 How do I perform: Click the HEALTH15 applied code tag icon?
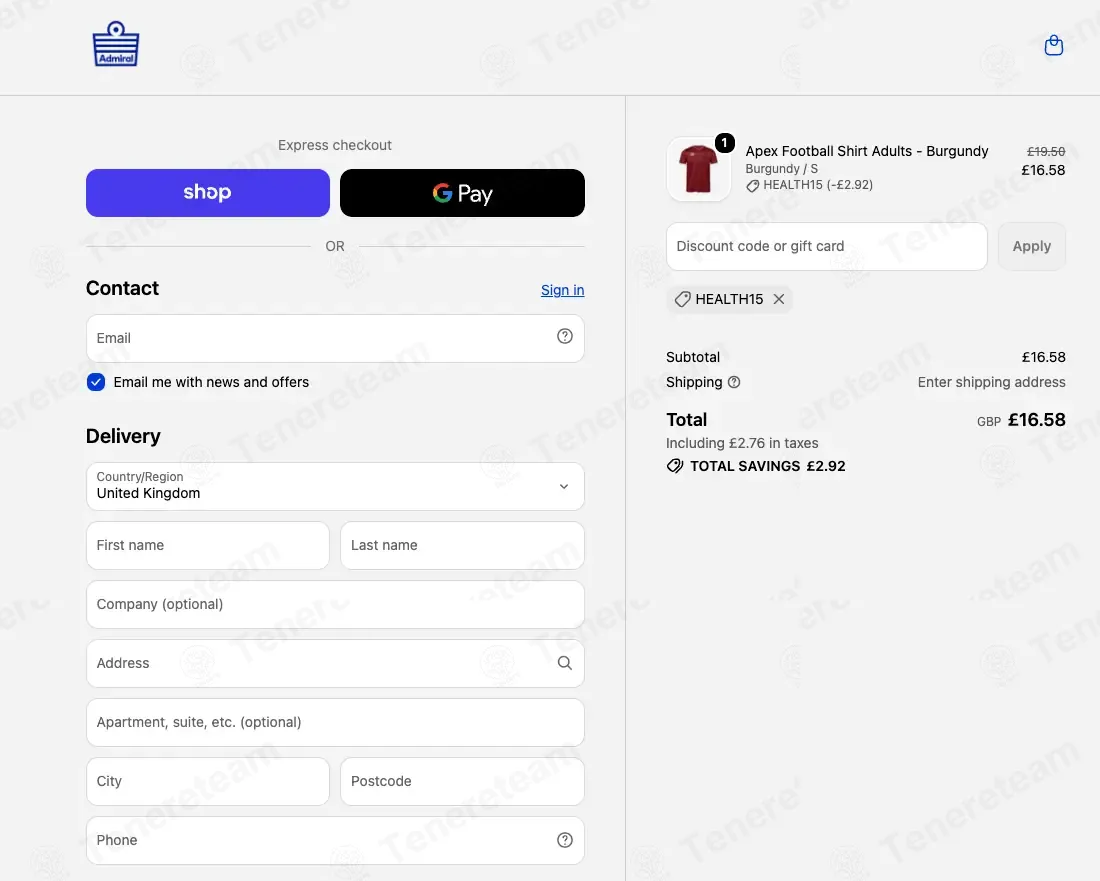pos(683,300)
